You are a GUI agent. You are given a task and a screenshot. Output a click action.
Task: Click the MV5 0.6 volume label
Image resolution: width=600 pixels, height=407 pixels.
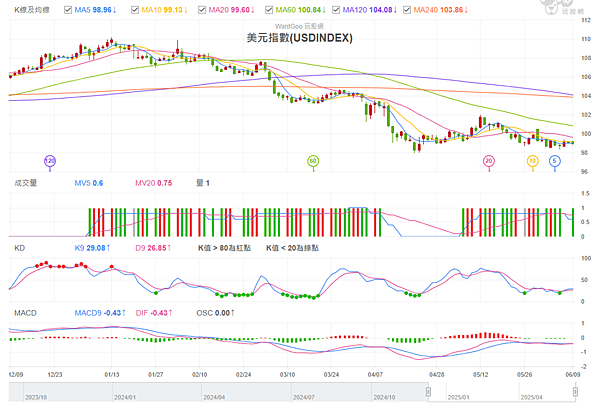(x=89, y=183)
